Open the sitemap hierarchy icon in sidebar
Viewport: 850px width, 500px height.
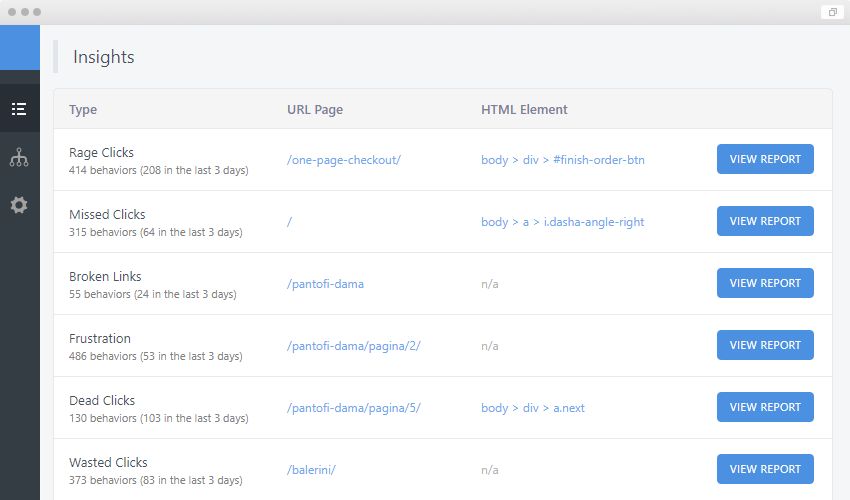19,157
